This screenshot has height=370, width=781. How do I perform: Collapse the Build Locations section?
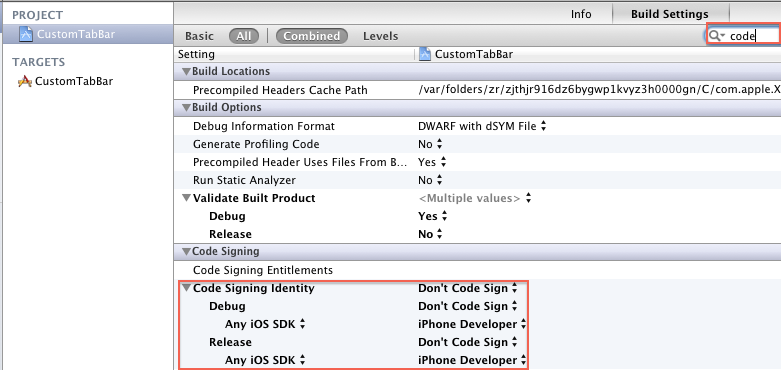186,71
